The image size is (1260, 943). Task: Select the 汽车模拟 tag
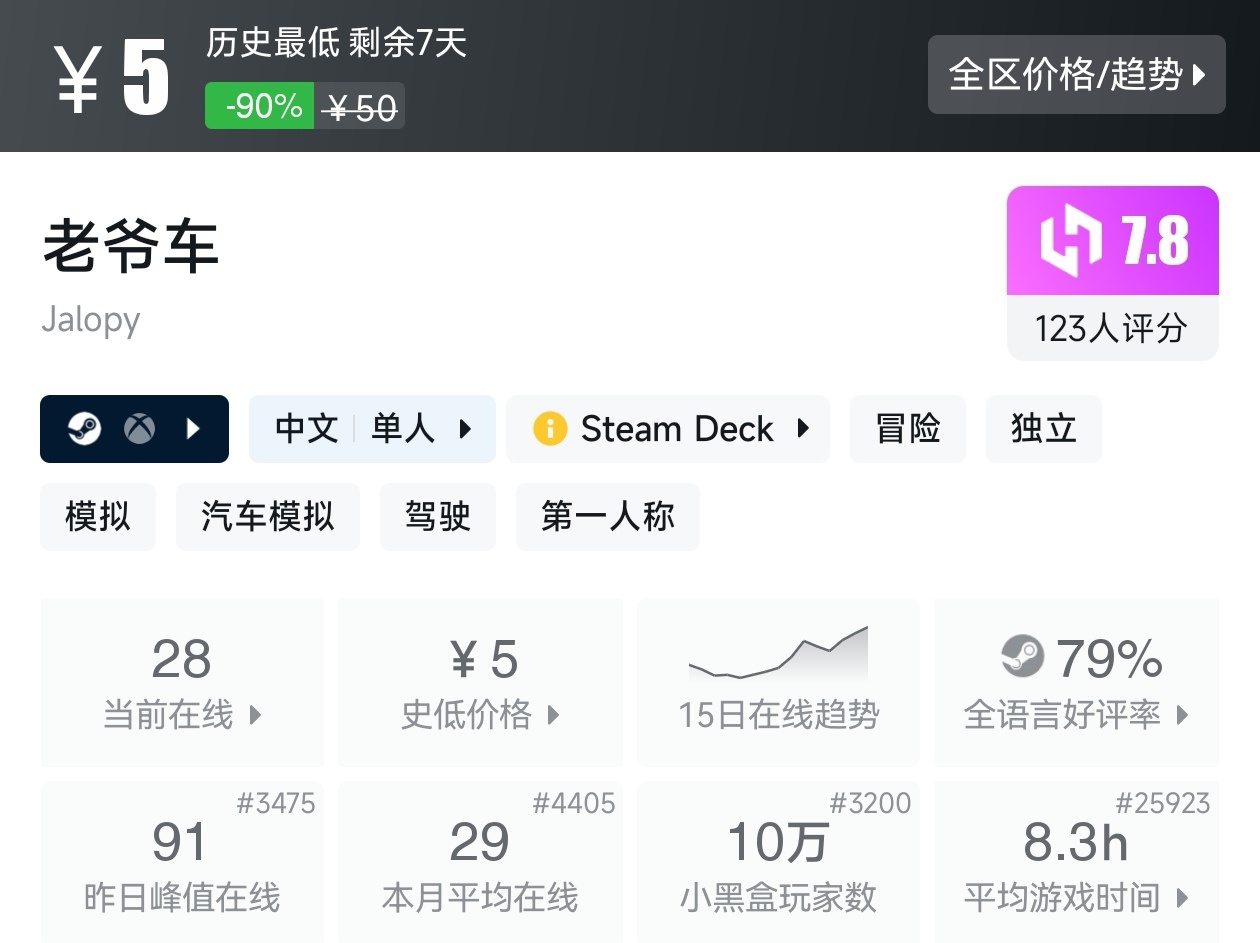[267, 517]
